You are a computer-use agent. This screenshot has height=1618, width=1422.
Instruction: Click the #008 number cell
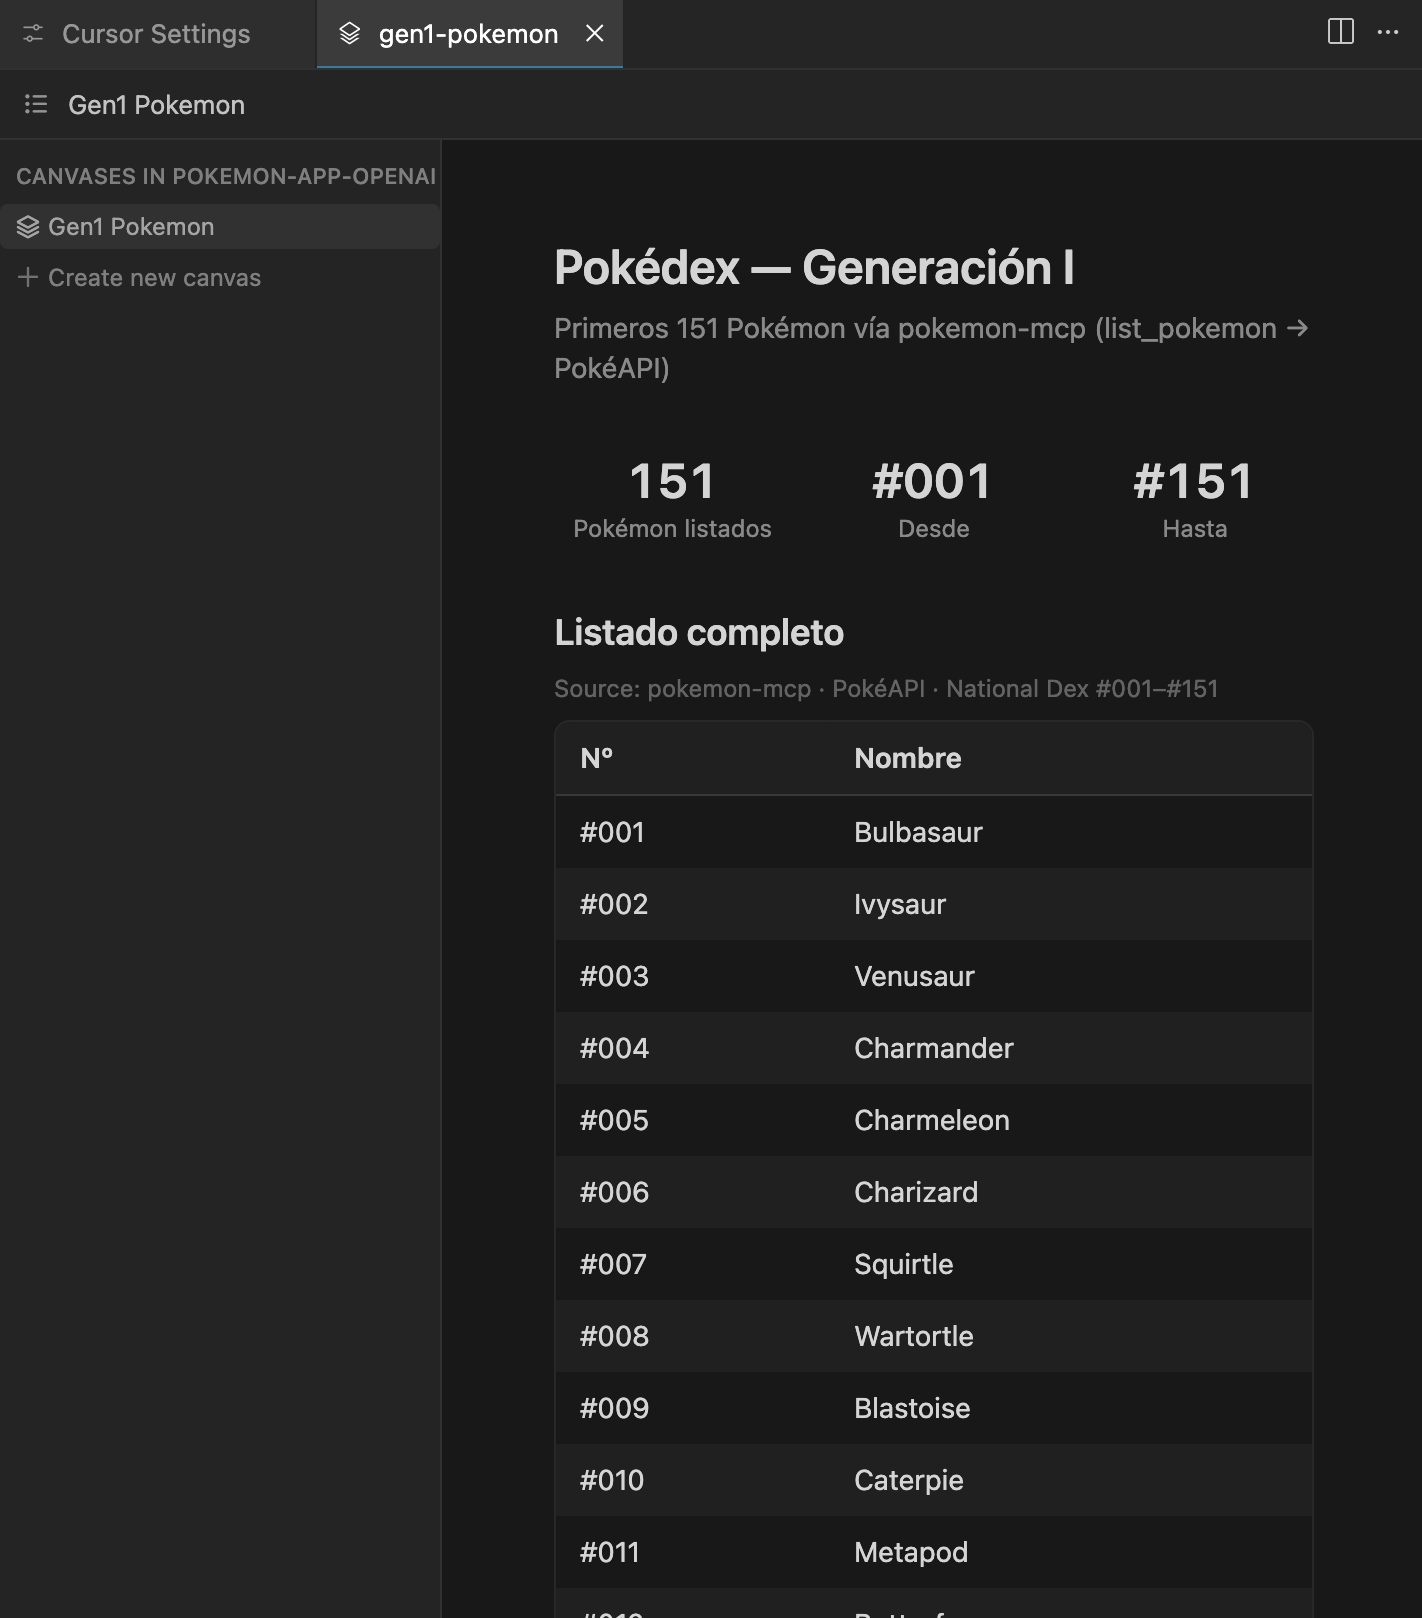click(614, 1336)
